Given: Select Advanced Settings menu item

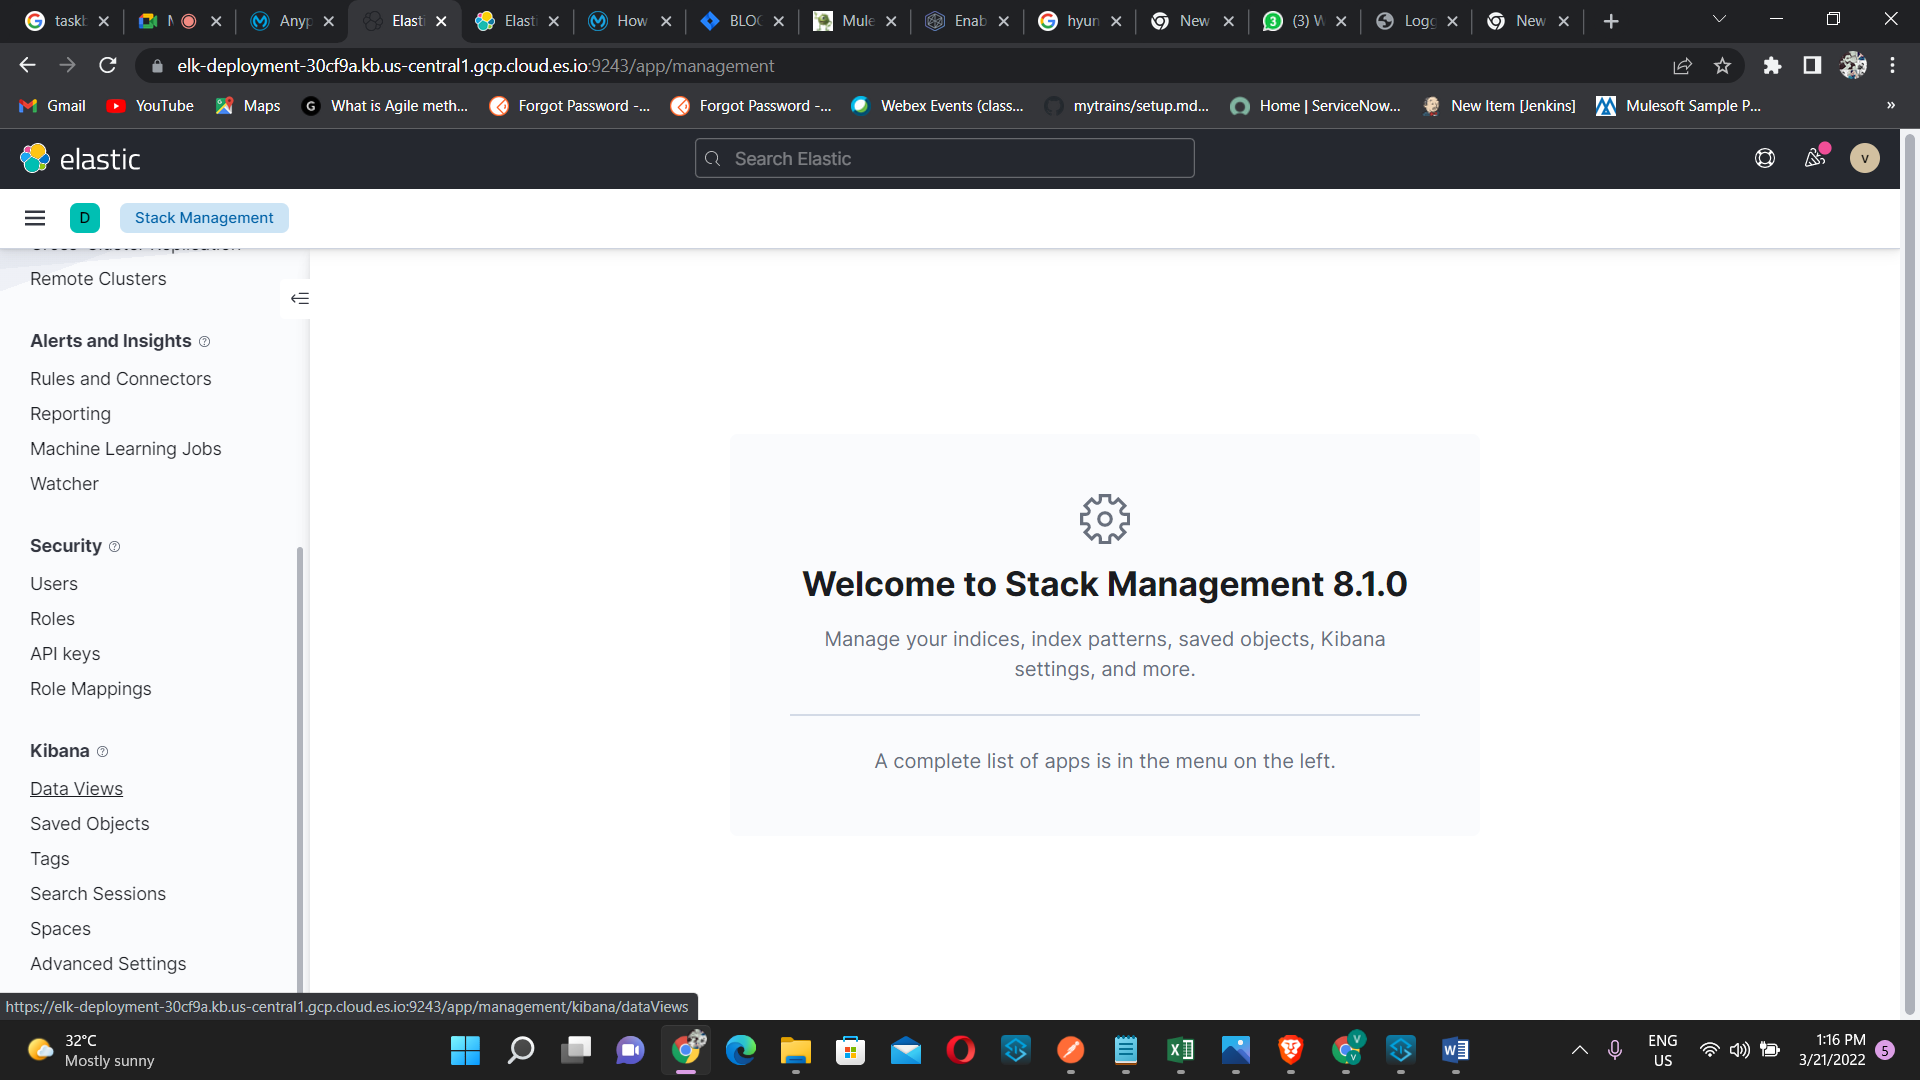Looking at the screenshot, I should pos(107,963).
